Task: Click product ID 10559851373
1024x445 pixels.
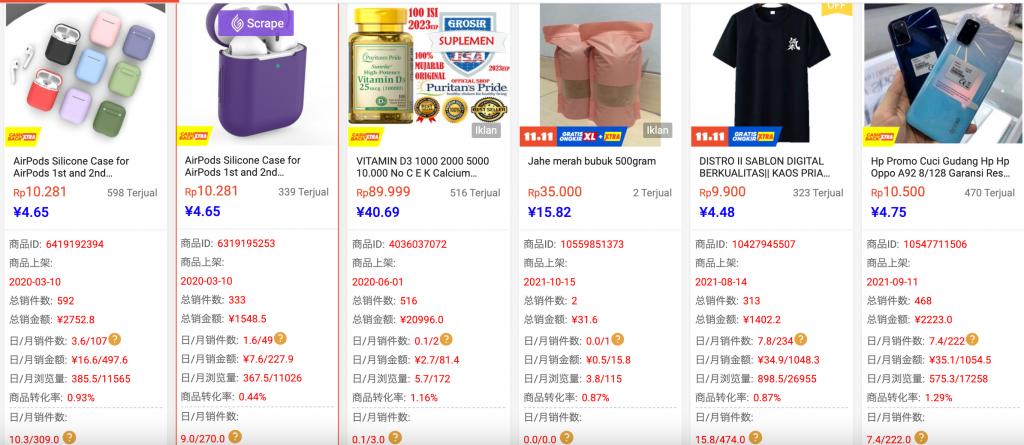Action: (x=592, y=244)
